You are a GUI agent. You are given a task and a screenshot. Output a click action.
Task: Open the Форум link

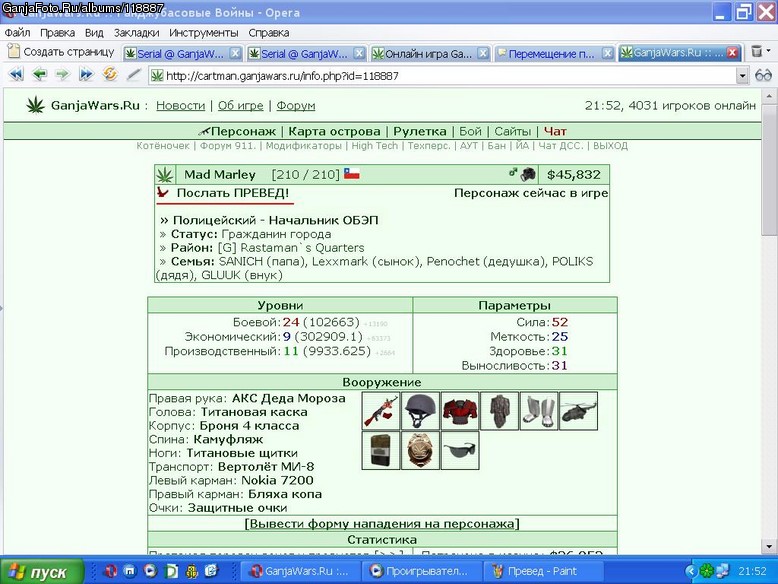point(296,105)
